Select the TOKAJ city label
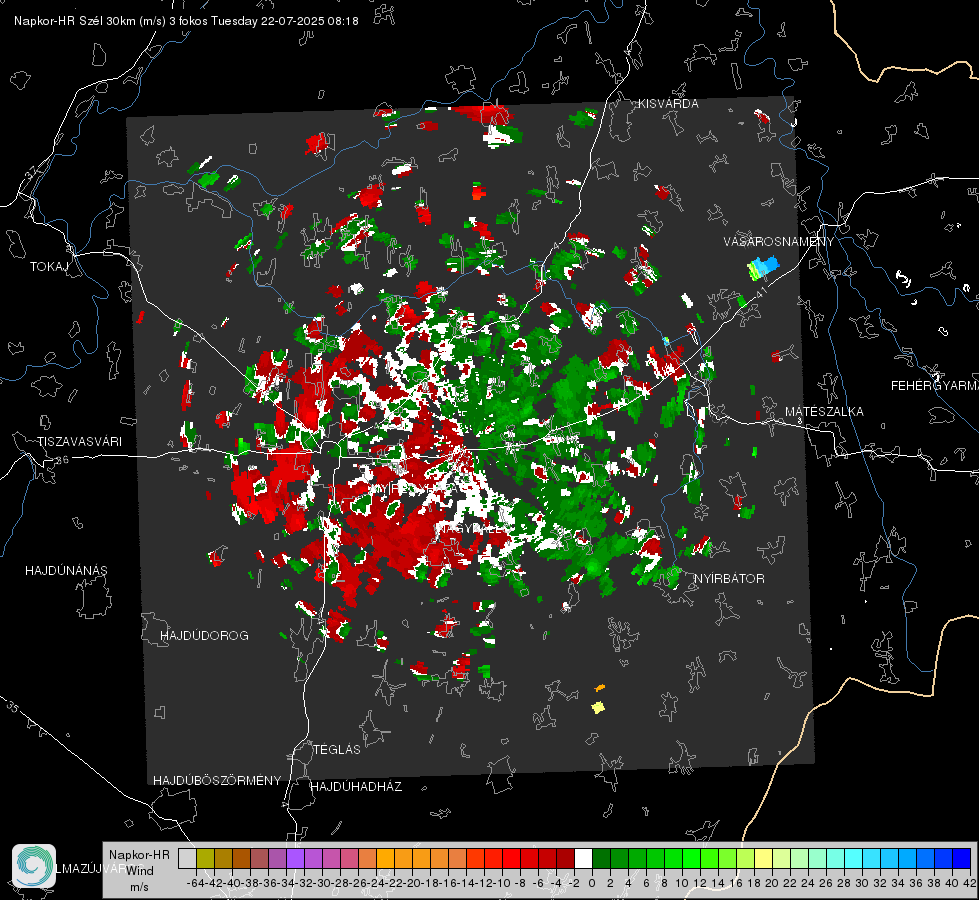 (x=49, y=267)
